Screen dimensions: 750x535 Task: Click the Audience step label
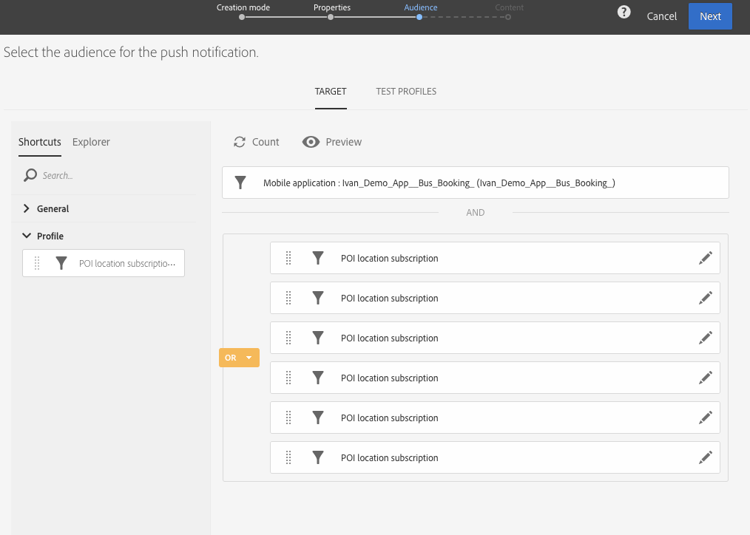click(420, 7)
